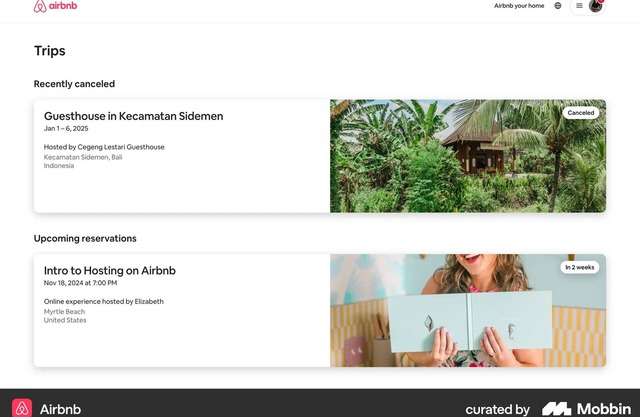Screen dimensions: 640x417
Task: Click the Airbnb app icon in footer
Action: coord(22,408)
